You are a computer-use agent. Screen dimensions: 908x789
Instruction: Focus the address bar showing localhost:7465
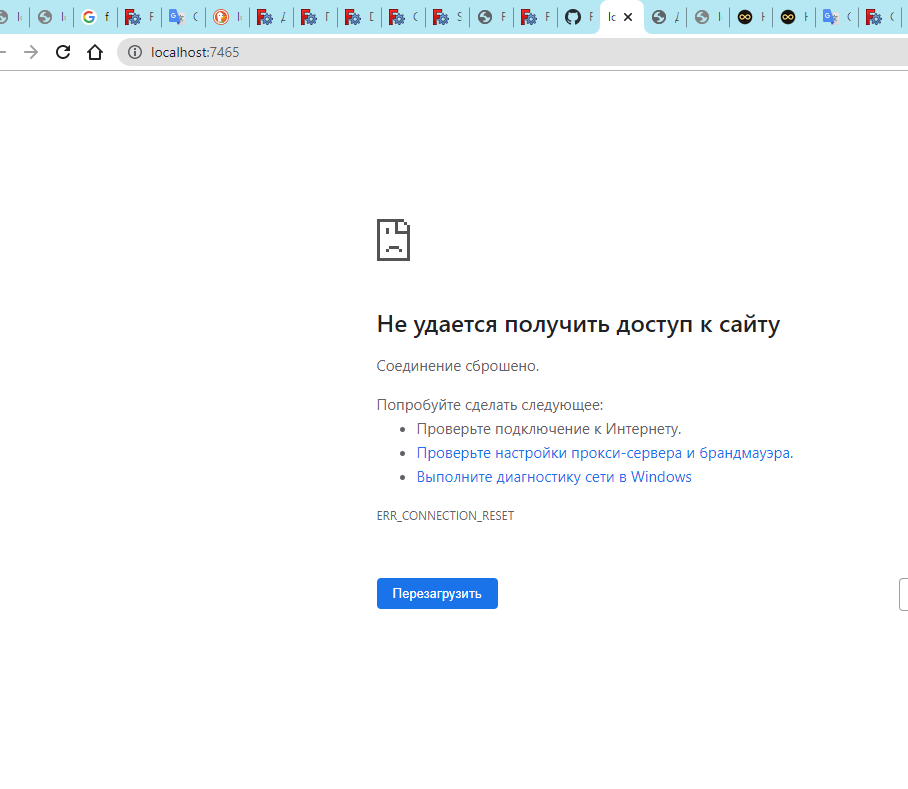500,52
